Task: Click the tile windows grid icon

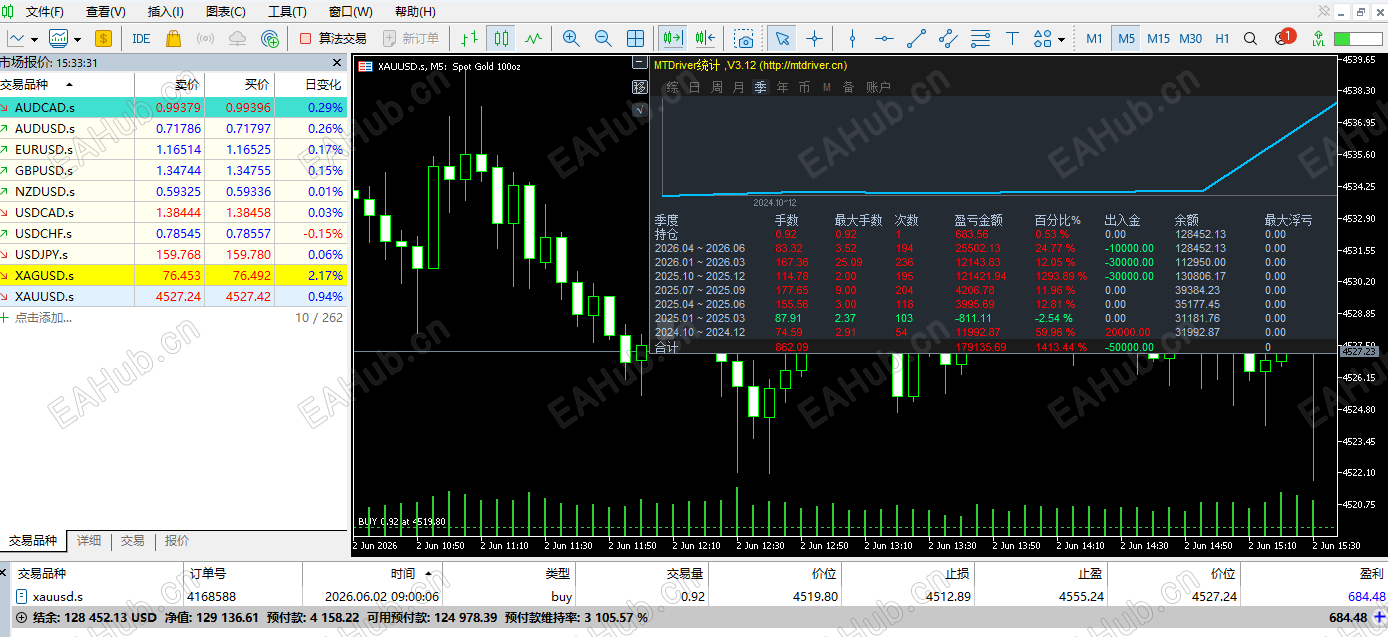Action: pyautogui.click(x=635, y=38)
